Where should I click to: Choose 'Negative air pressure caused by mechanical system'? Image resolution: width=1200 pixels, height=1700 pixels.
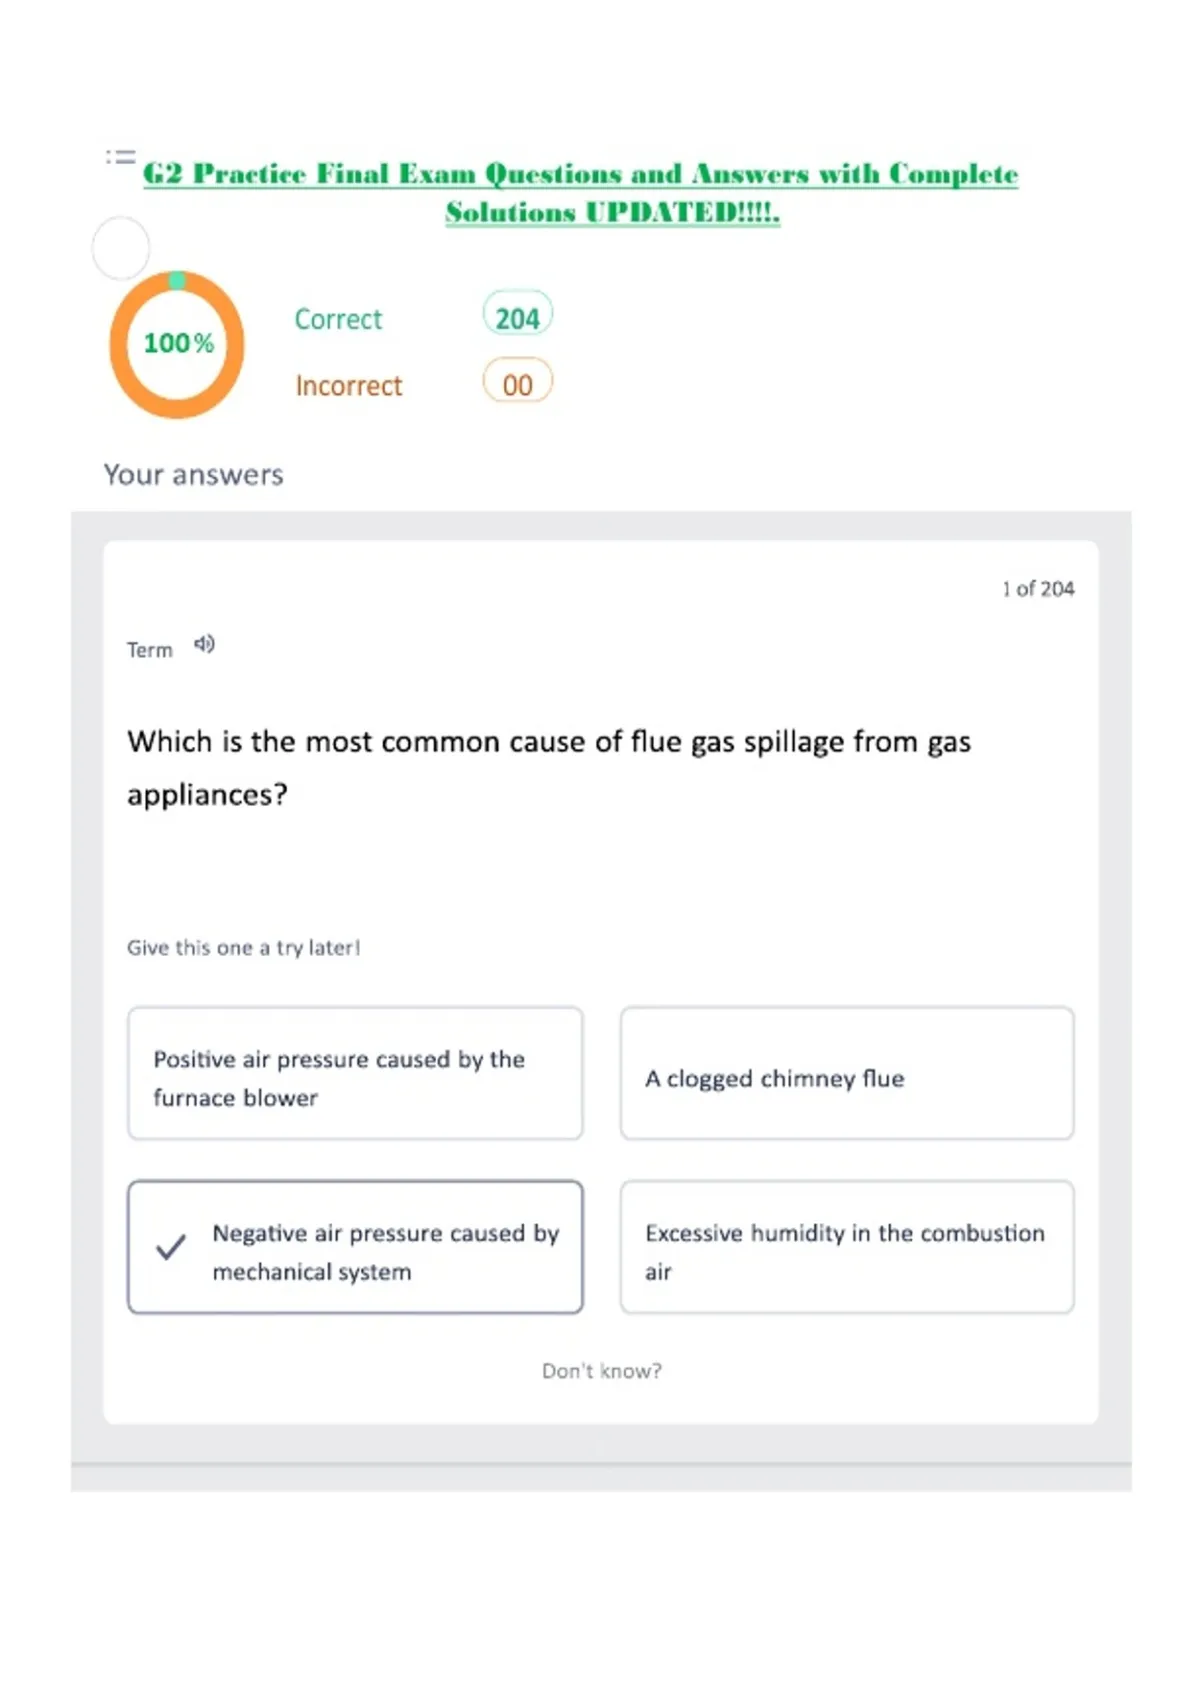pos(355,1247)
